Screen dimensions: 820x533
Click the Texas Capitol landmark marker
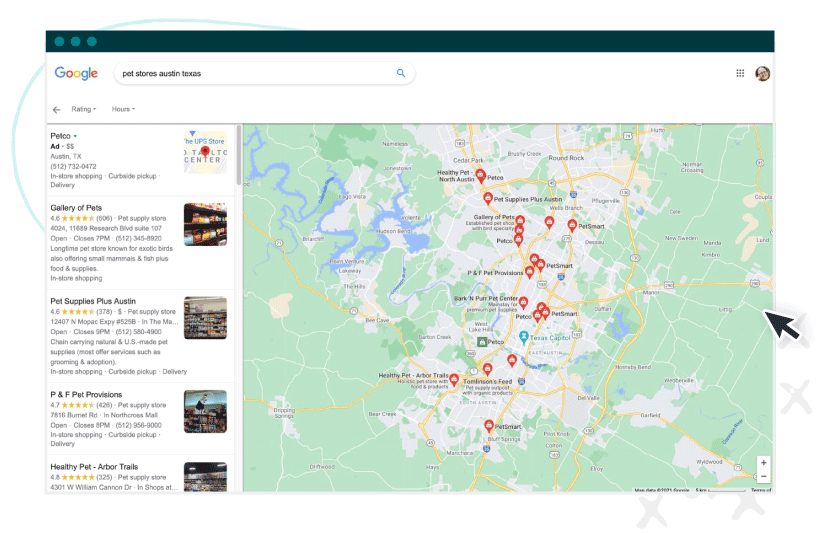pyautogui.click(x=523, y=337)
